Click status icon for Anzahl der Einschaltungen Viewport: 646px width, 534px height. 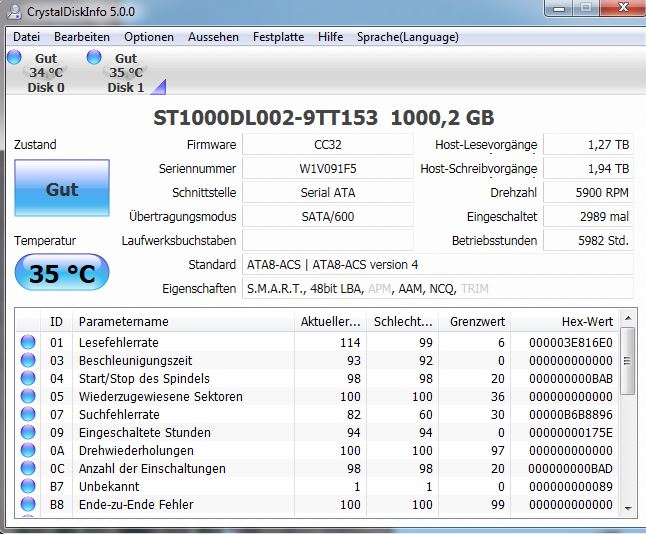tap(28, 468)
